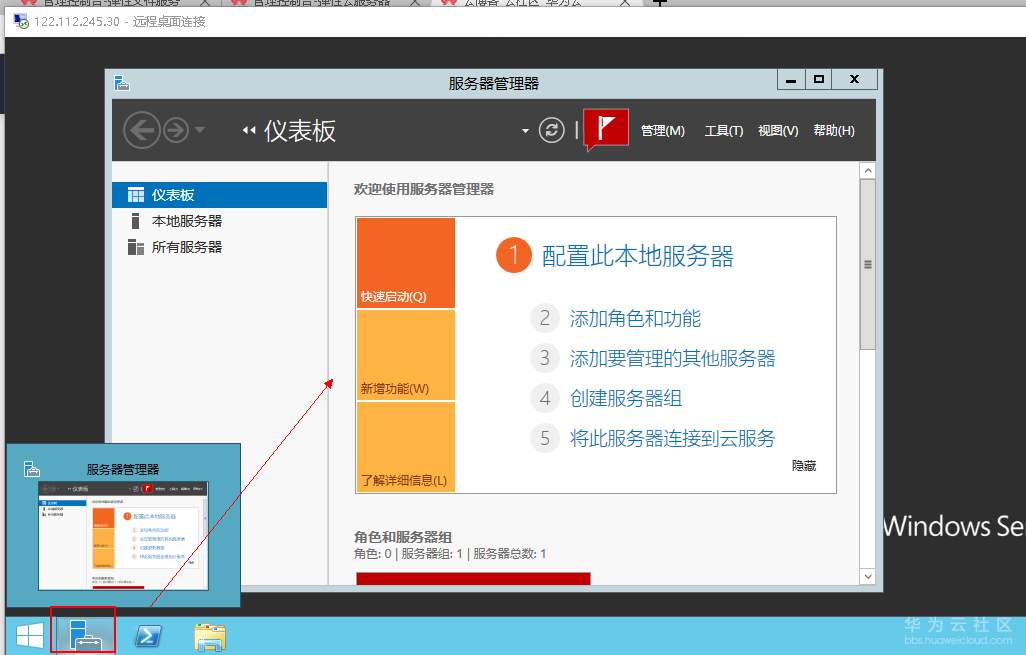This screenshot has width=1026, height=655.
Task: Open the 管理(M) menu
Action: 663,130
